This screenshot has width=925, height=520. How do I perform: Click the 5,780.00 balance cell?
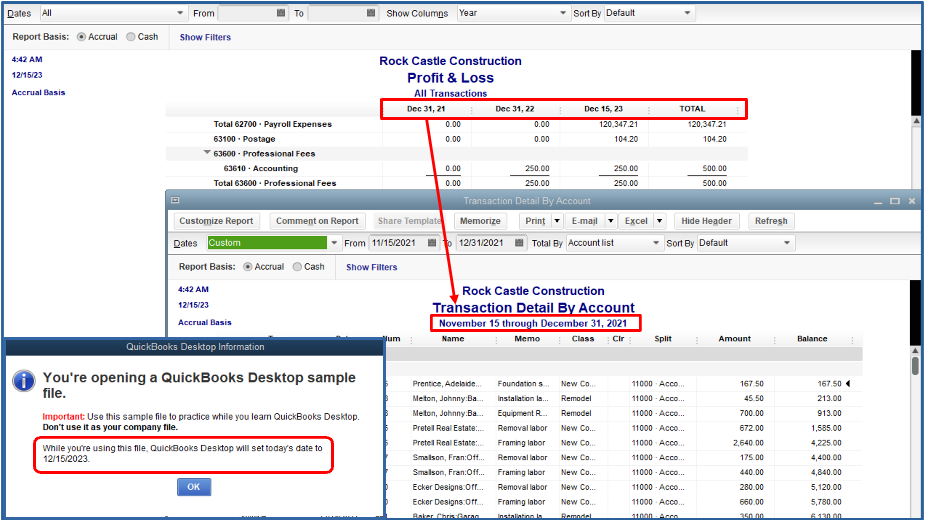tap(826, 502)
